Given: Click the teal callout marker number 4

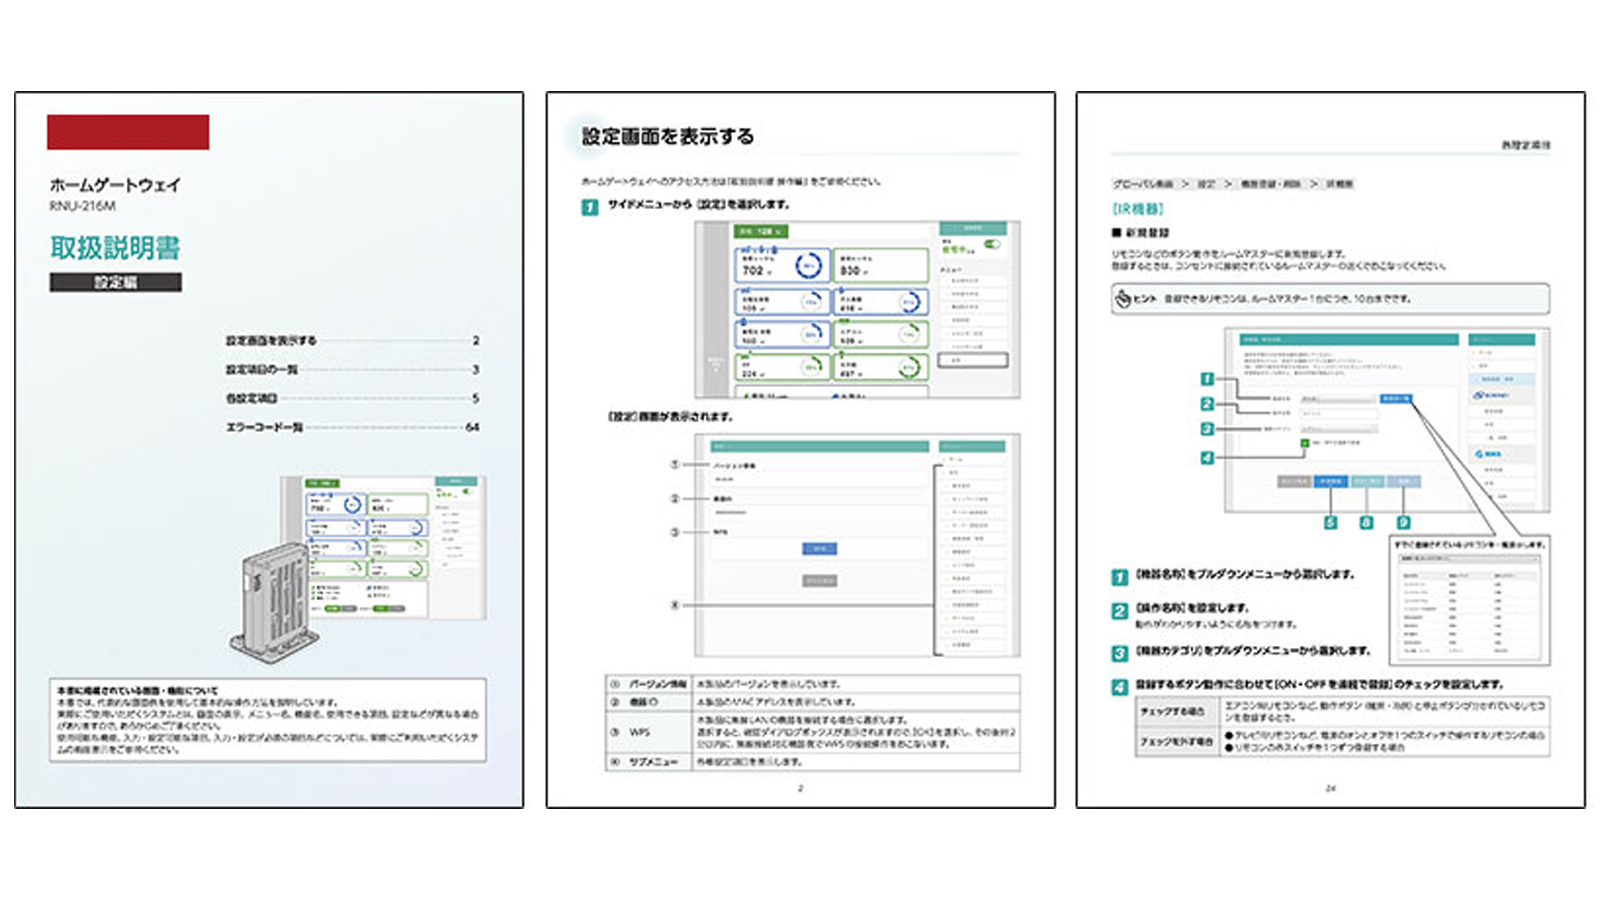Looking at the screenshot, I should (1207, 458).
